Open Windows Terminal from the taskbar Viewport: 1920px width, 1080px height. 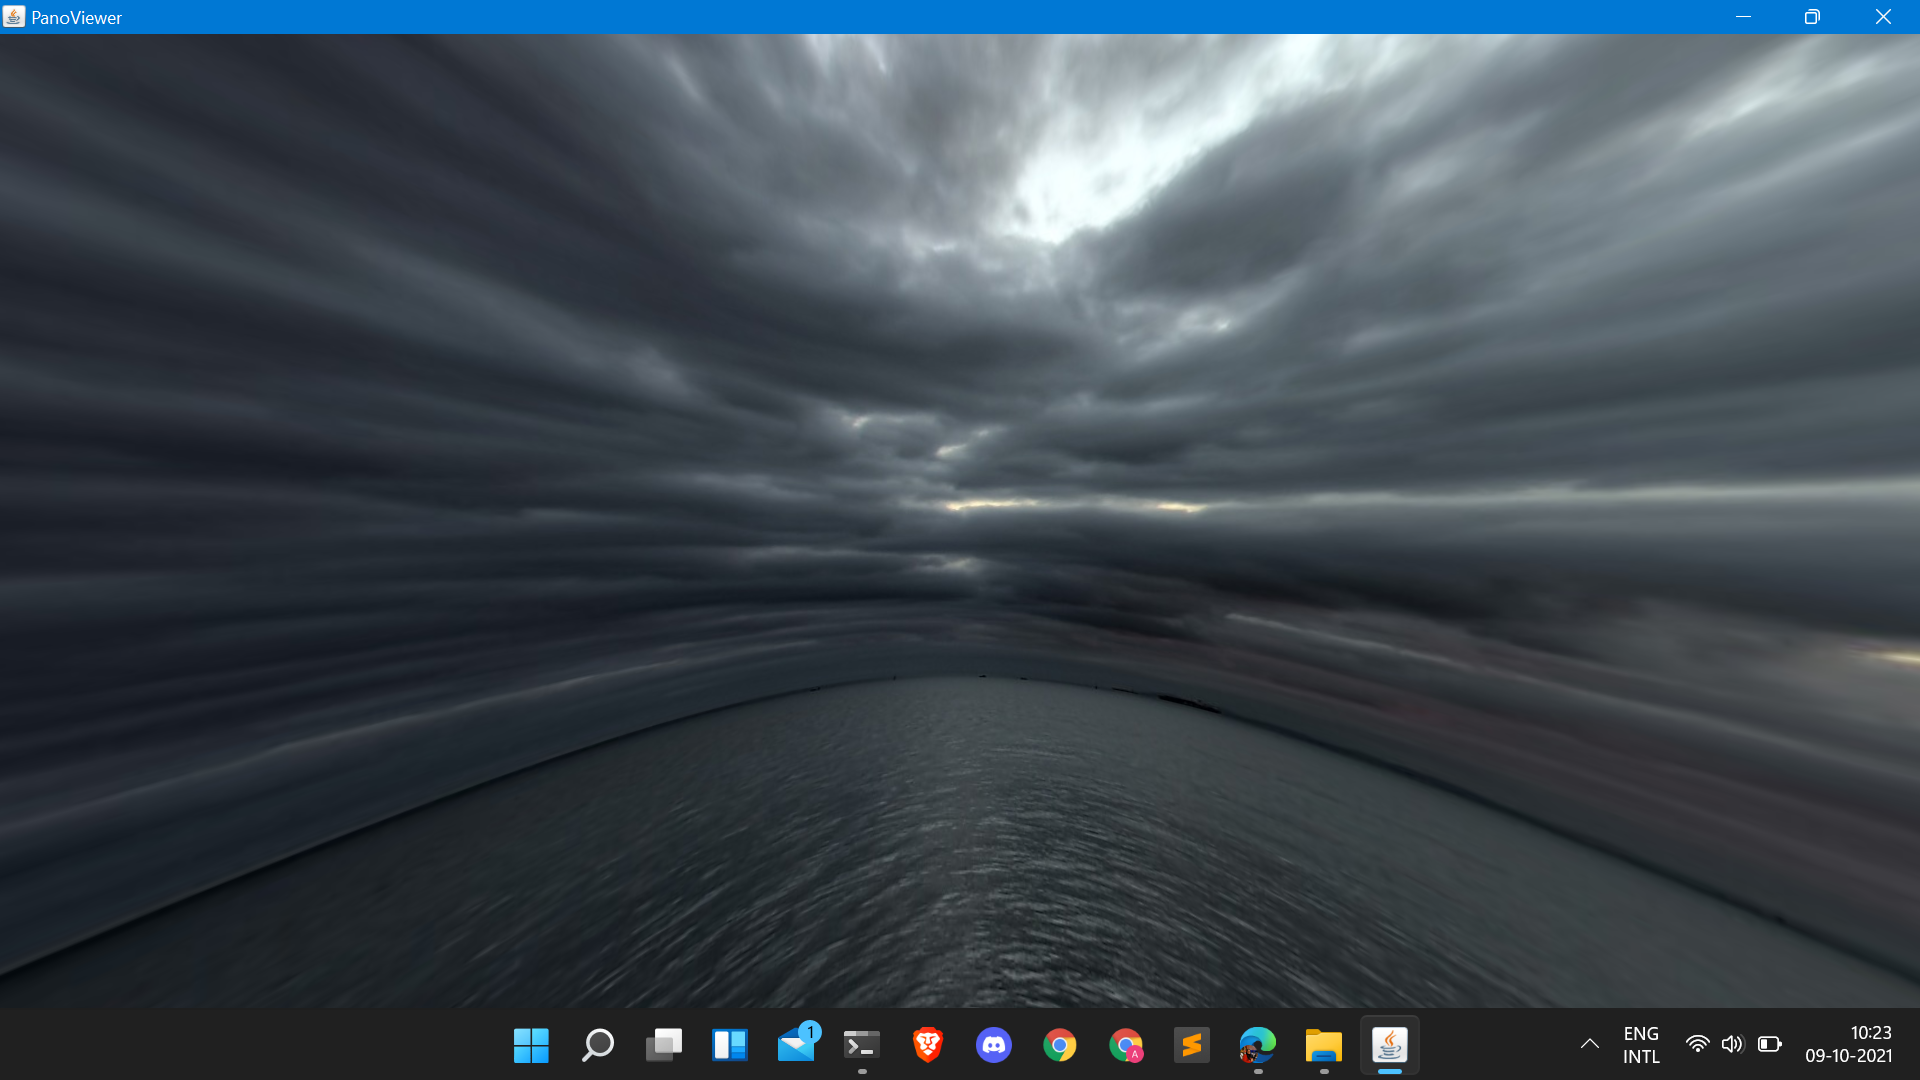pyautogui.click(x=861, y=1045)
